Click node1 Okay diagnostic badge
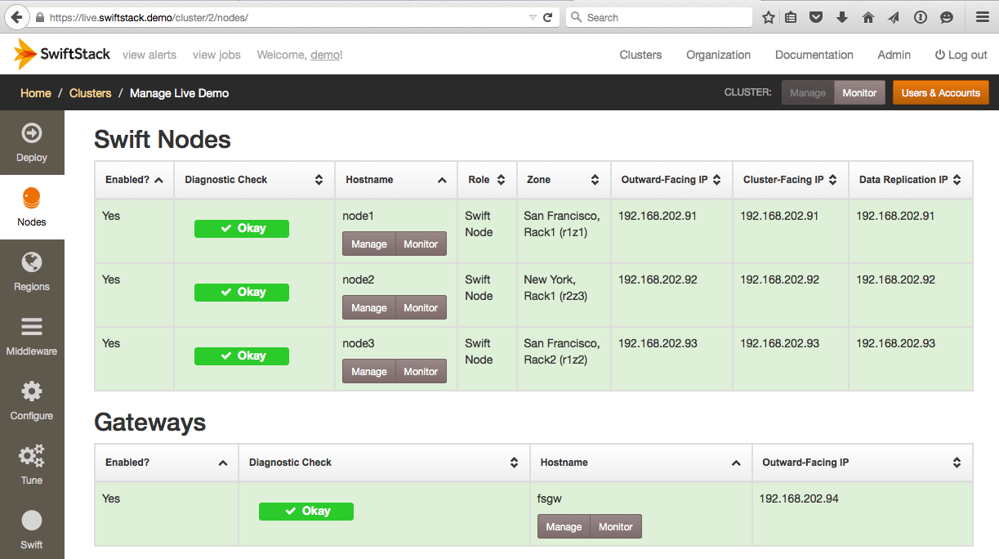 [x=241, y=228]
